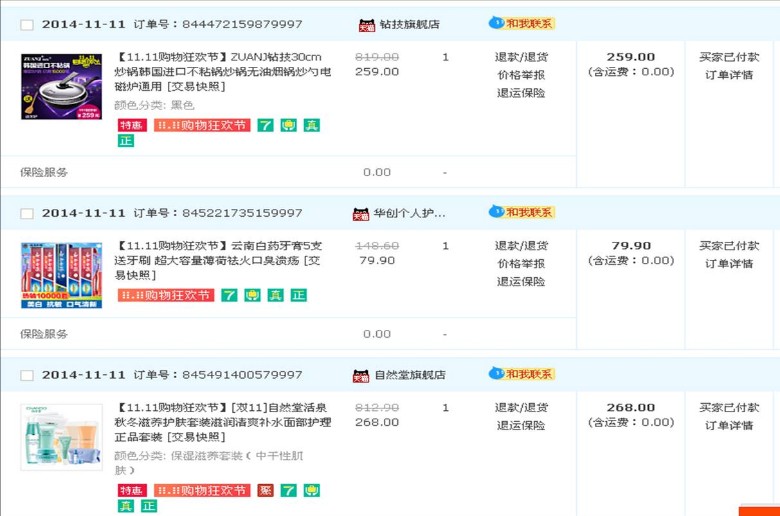Viewport: 780px width, 516px height.
Task: Open the 自然堂 skincare set thumbnail
Action: [x=62, y=437]
